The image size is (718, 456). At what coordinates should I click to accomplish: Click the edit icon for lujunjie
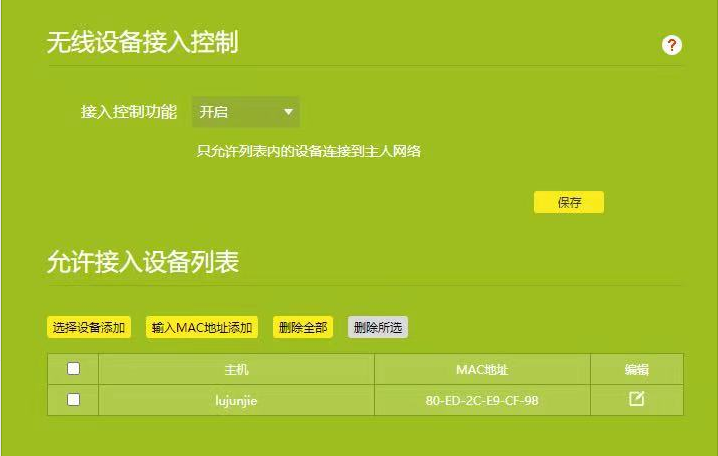[636, 399]
